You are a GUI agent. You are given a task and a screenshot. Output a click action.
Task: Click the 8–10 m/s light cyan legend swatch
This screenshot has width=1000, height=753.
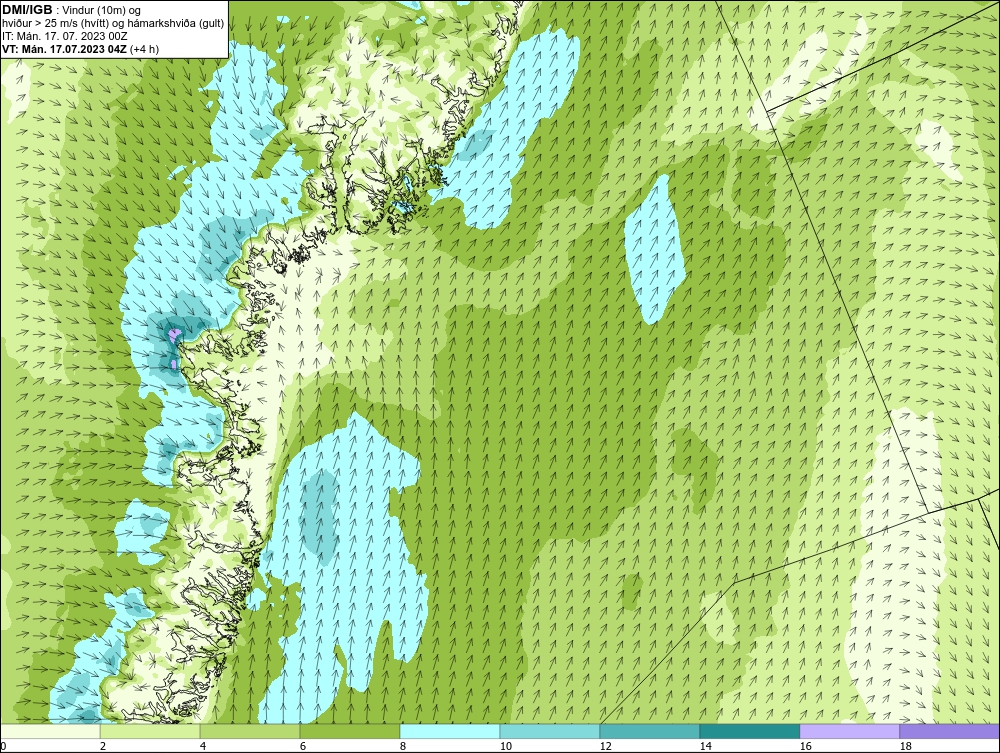click(x=450, y=732)
